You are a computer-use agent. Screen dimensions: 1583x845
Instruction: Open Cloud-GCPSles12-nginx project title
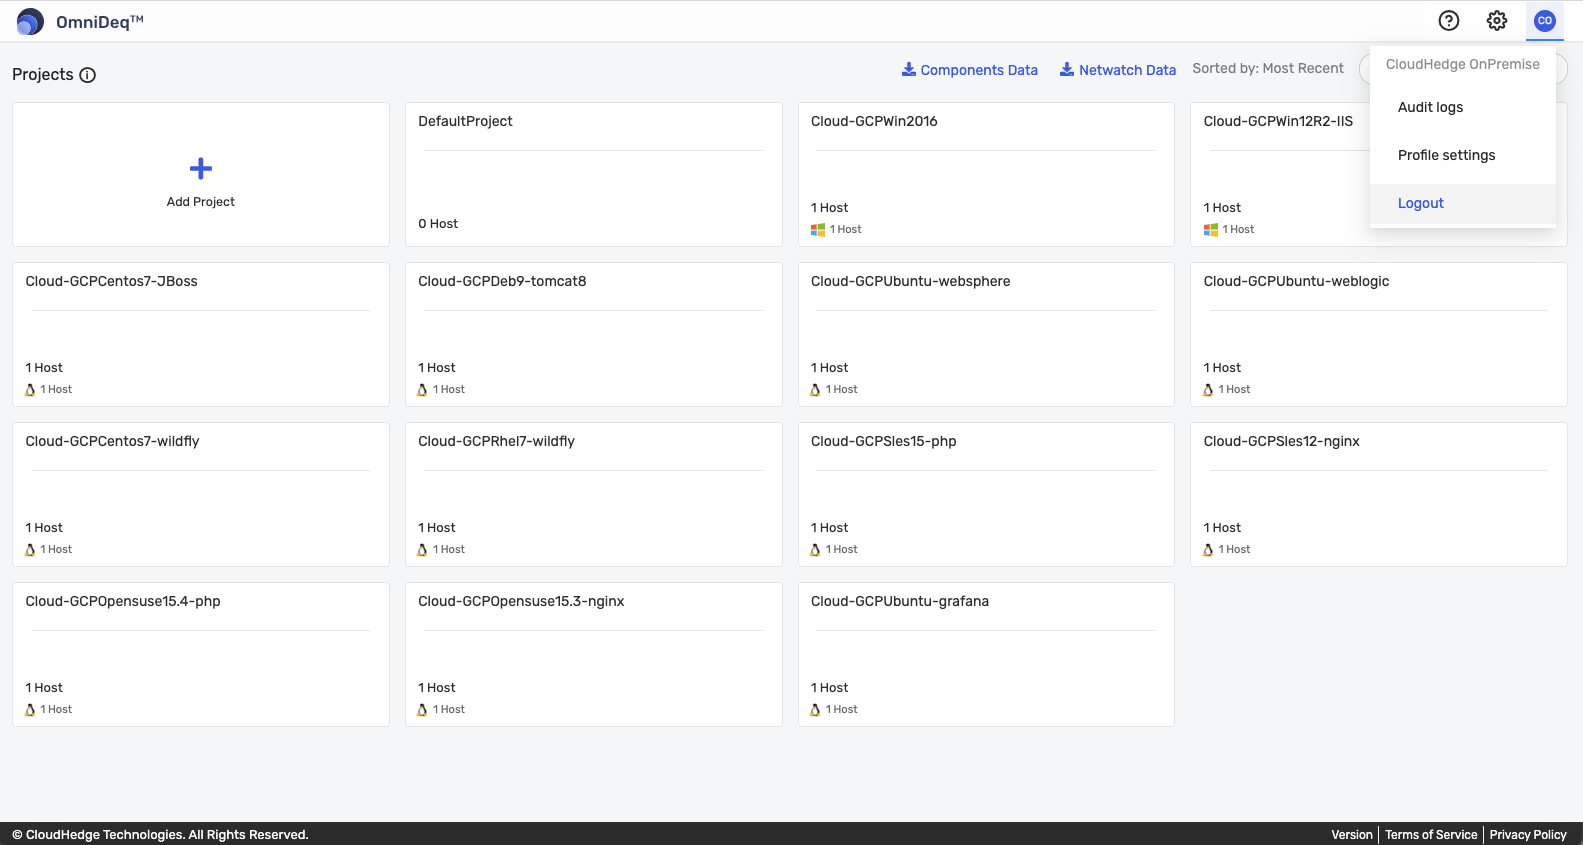pyautogui.click(x=1282, y=441)
